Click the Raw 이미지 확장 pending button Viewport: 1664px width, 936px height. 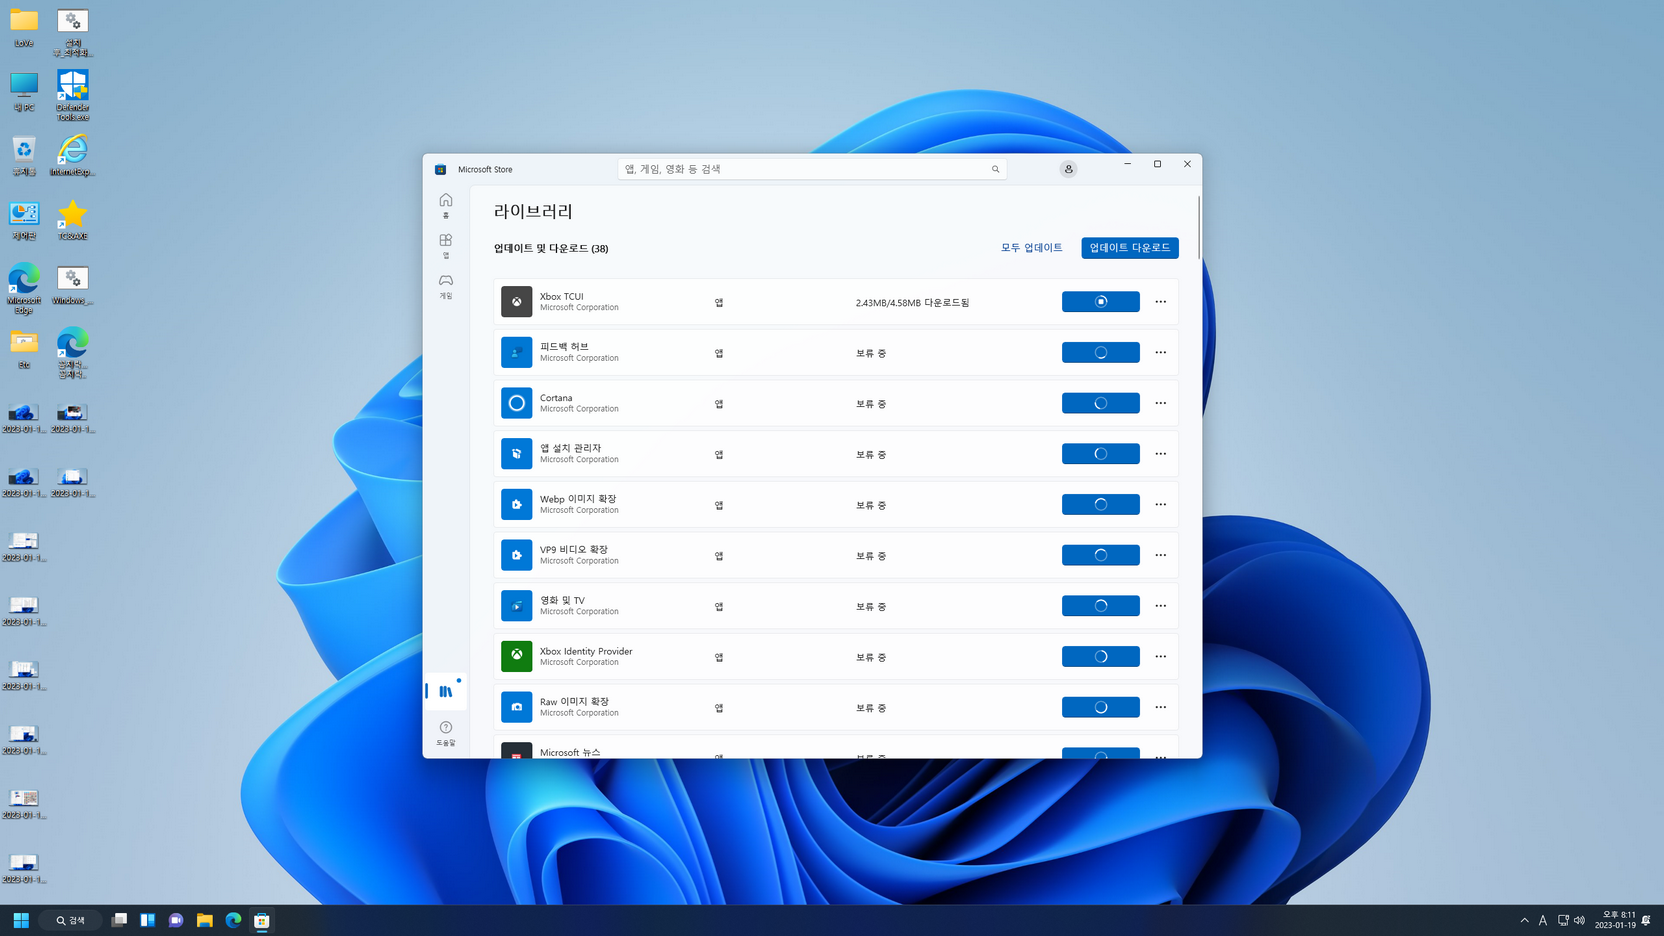tap(1100, 707)
